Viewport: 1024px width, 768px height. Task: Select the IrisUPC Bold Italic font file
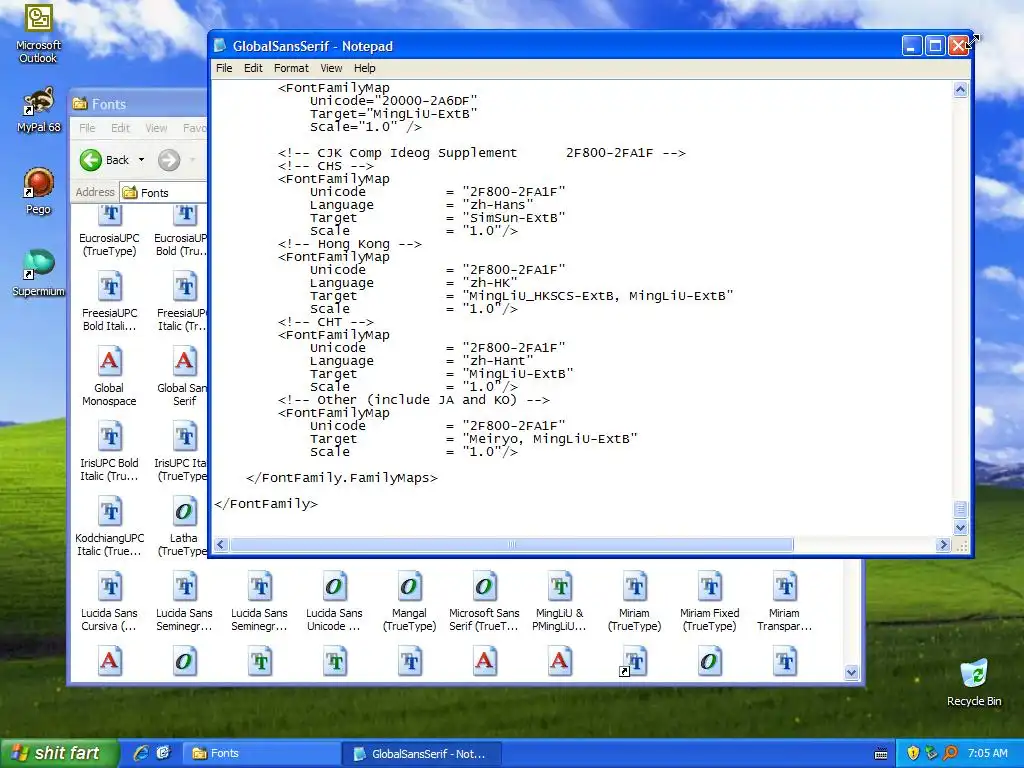click(109, 453)
